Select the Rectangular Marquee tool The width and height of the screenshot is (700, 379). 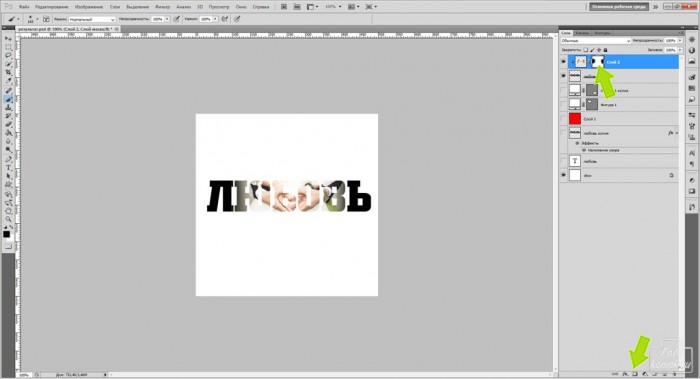[x=8, y=47]
